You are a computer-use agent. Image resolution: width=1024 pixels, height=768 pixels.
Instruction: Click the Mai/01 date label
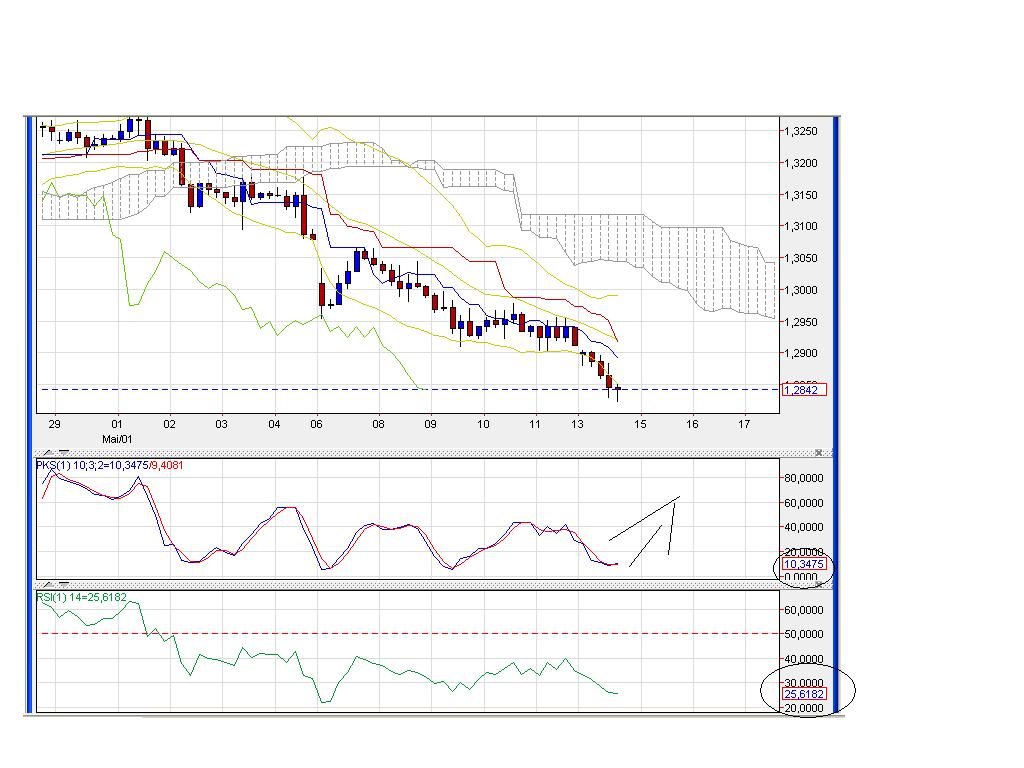(117, 440)
